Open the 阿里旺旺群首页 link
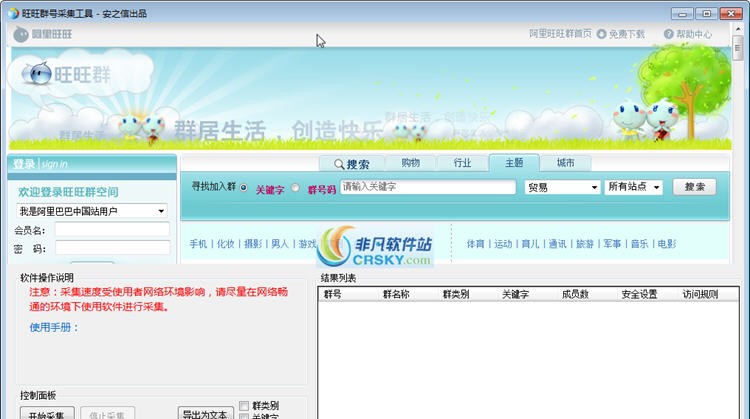The height and width of the screenshot is (419, 750). (x=560, y=34)
